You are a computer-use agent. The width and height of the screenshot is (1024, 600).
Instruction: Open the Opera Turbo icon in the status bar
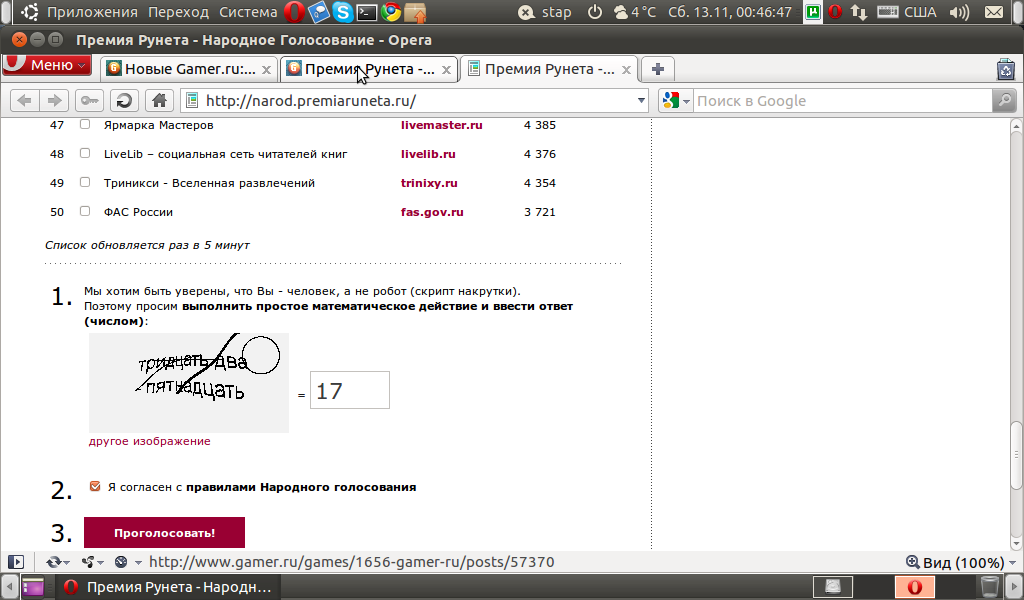coord(121,562)
